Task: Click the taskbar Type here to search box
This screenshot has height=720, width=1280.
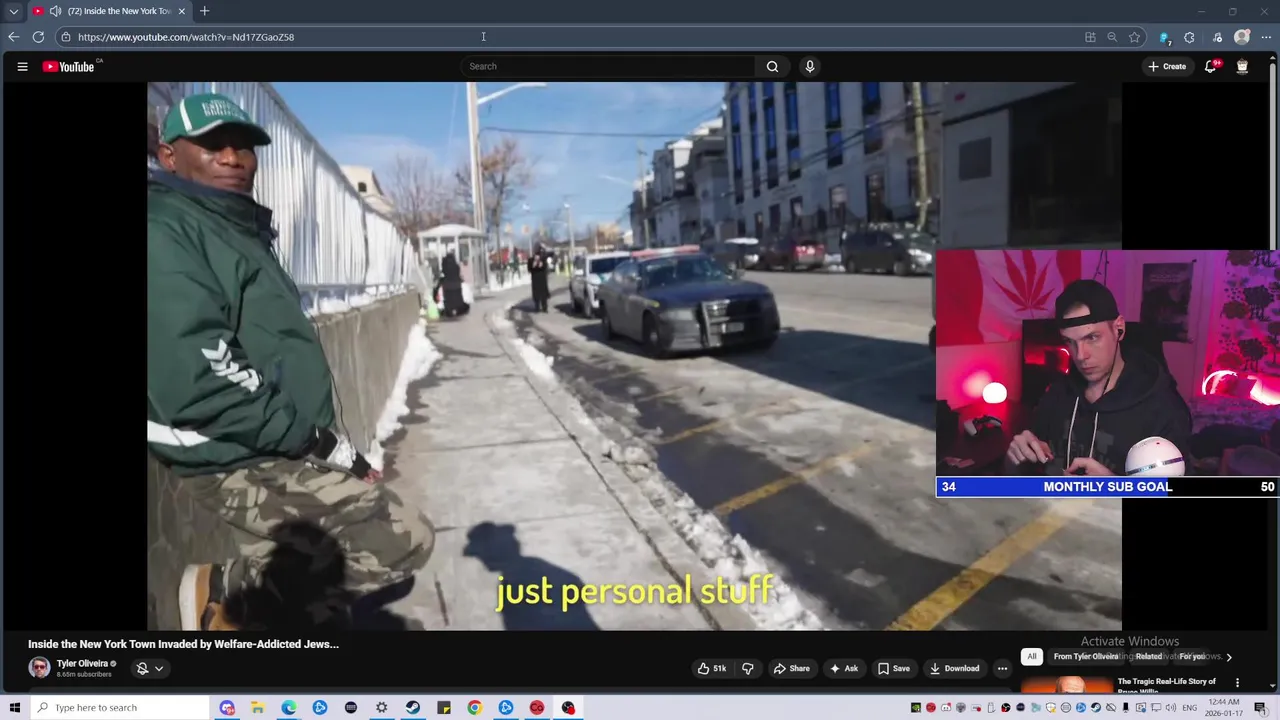Action: tap(119, 708)
